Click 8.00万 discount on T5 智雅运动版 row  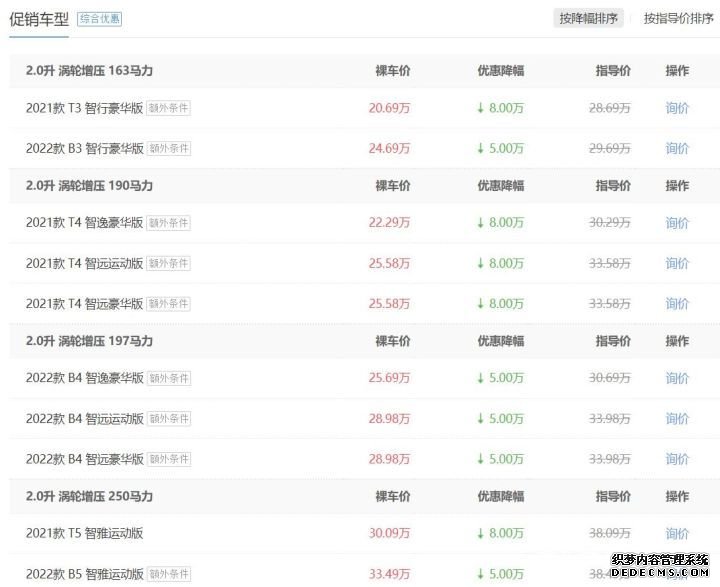pyautogui.click(x=501, y=533)
